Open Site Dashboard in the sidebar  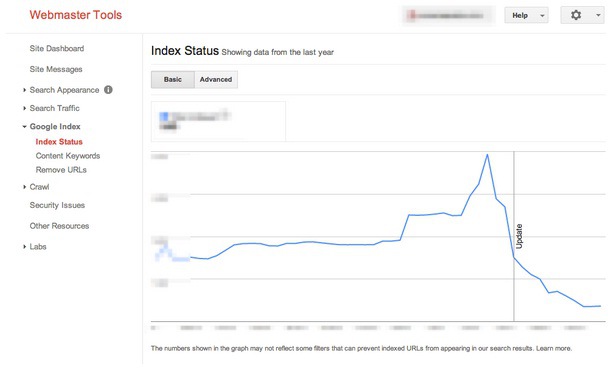coord(57,49)
